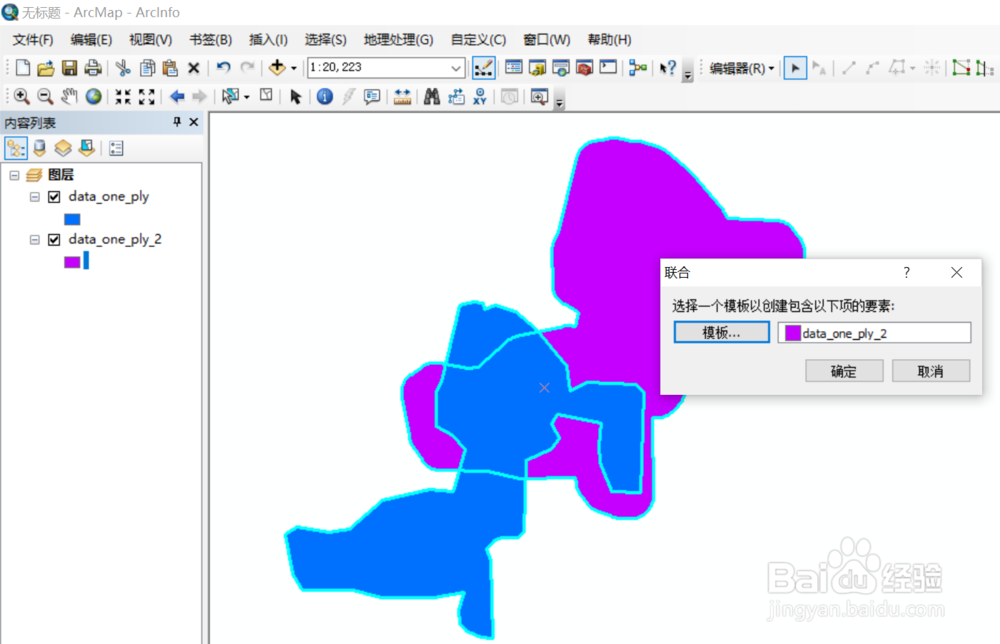Open the Table of Contents window icon

pyautogui.click(x=513, y=68)
